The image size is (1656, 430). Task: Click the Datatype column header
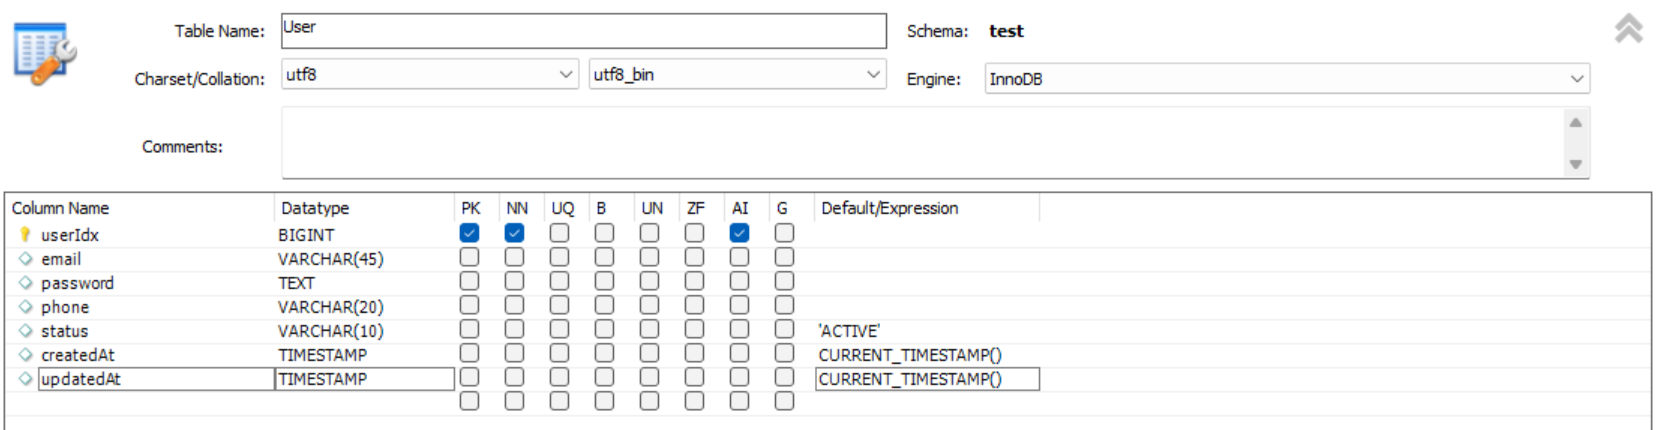coord(315,208)
